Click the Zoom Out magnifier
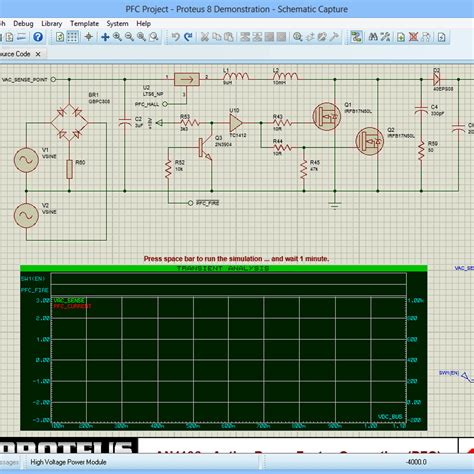 (129, 37)
